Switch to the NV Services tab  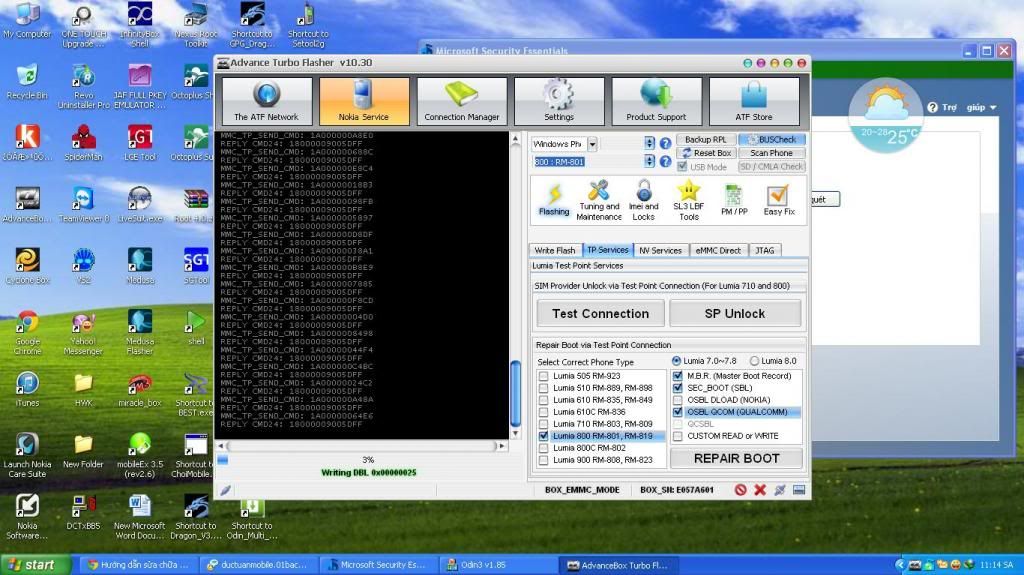pyautogui.click(x=660, y=250)
